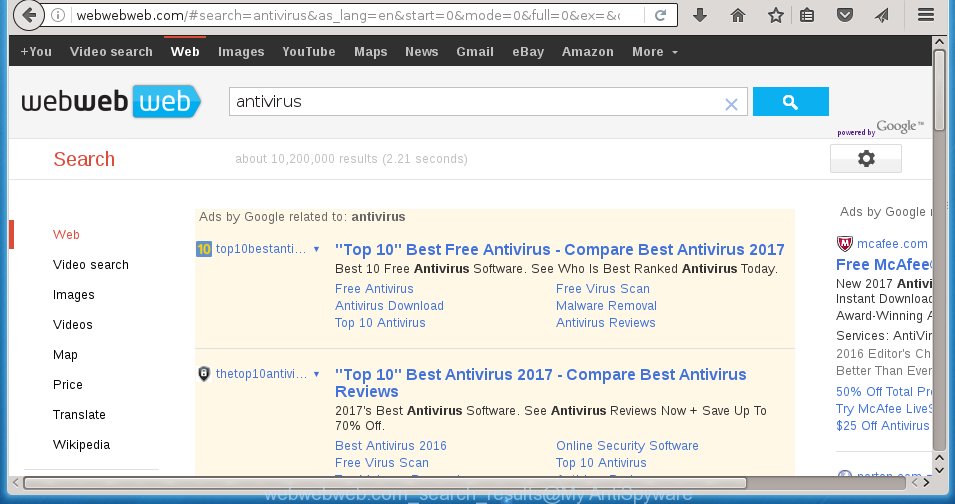Switch to Images in the top bar

pos(241,52)
